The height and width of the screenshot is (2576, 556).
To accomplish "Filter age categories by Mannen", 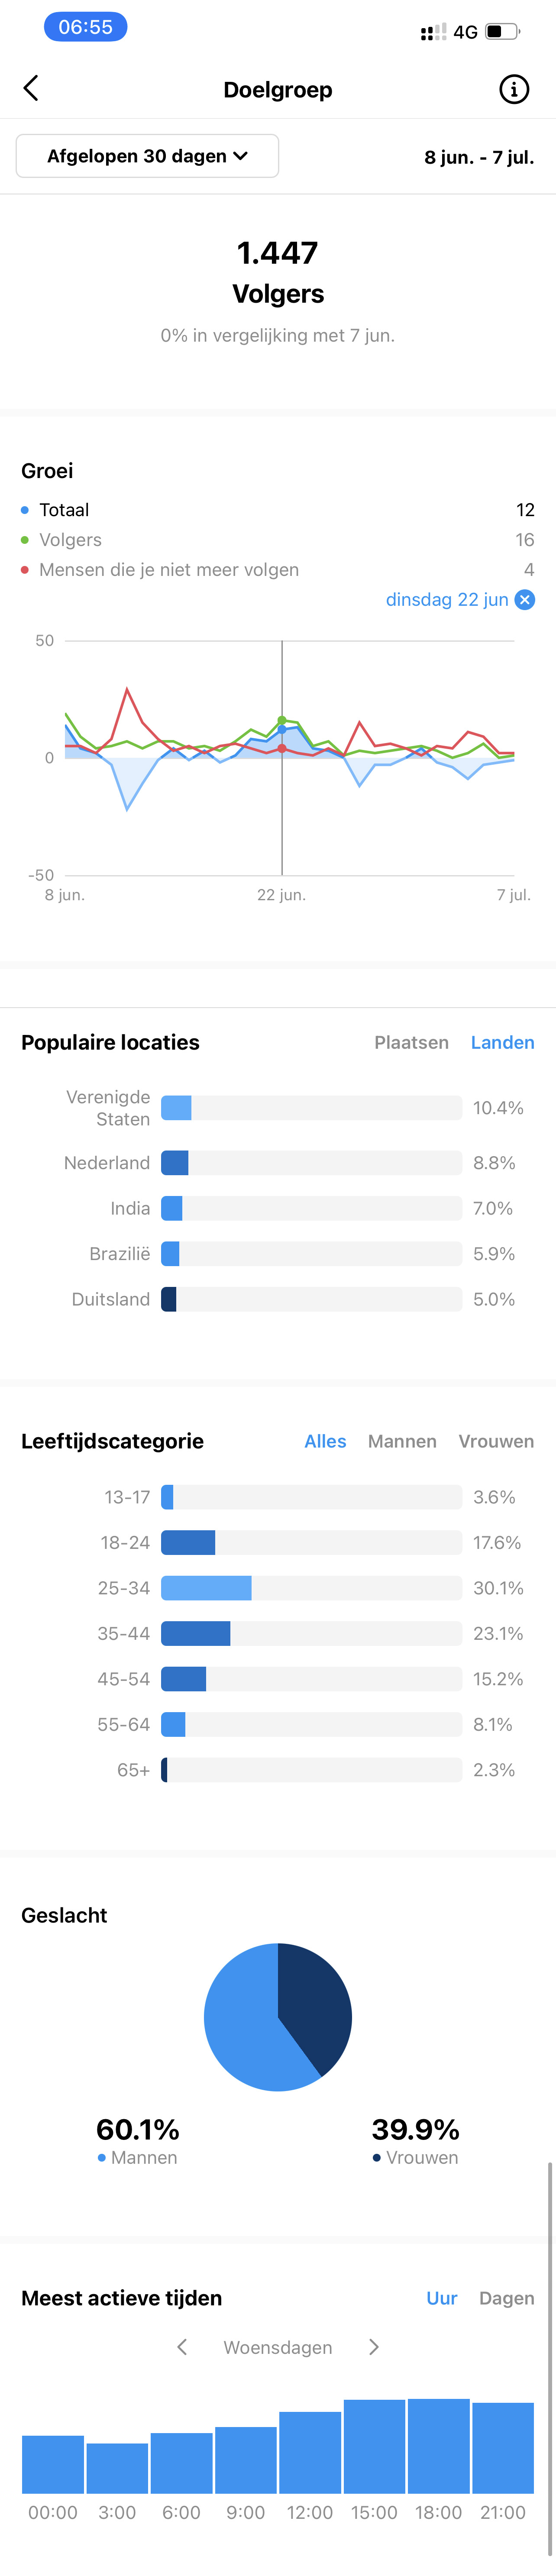I will [x=402, y=1441].
